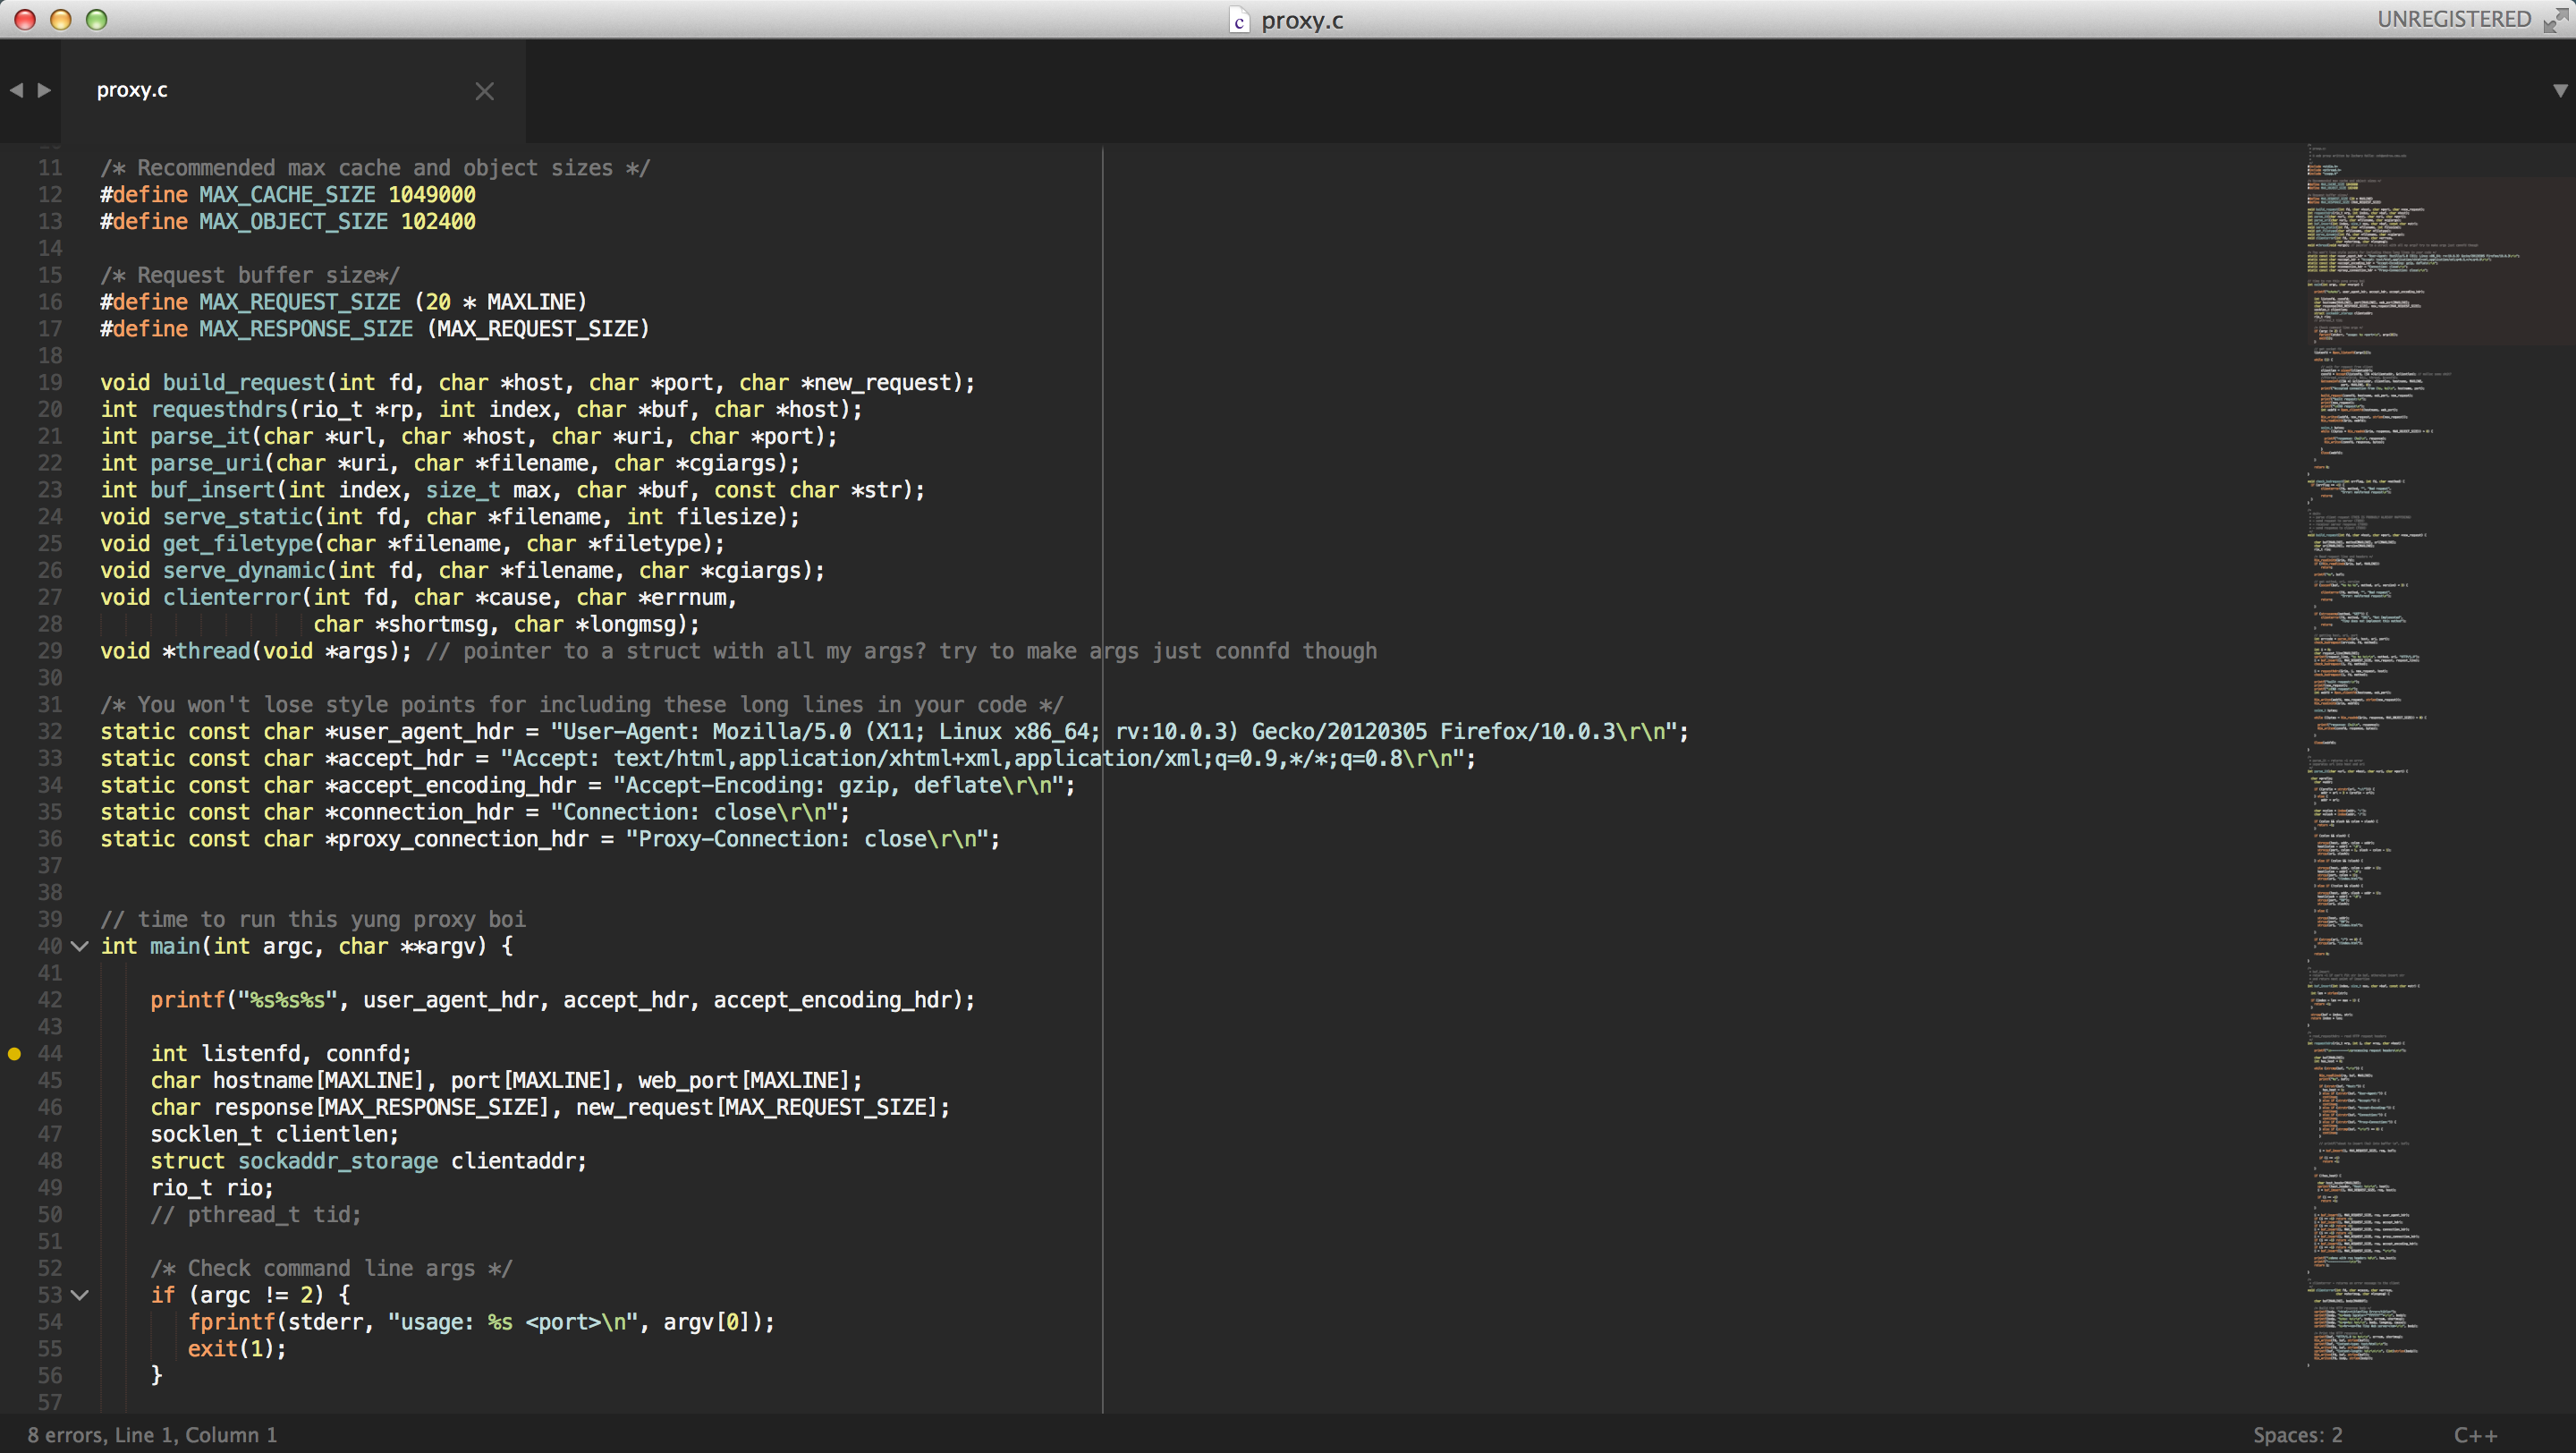
Task: Click the MAX_REQUEST_SIZE define on line 16
Action: coord(344,302)
